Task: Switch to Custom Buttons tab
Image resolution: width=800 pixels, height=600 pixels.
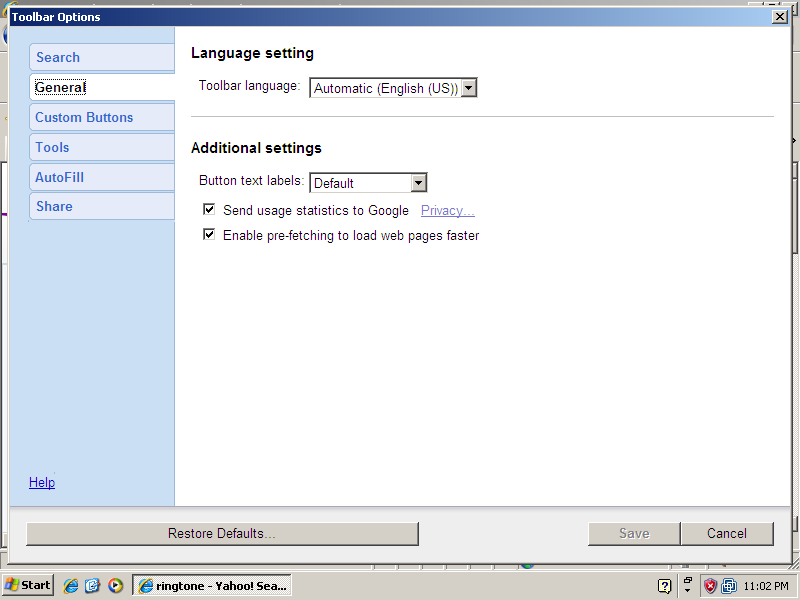Action: coord(102,117)
